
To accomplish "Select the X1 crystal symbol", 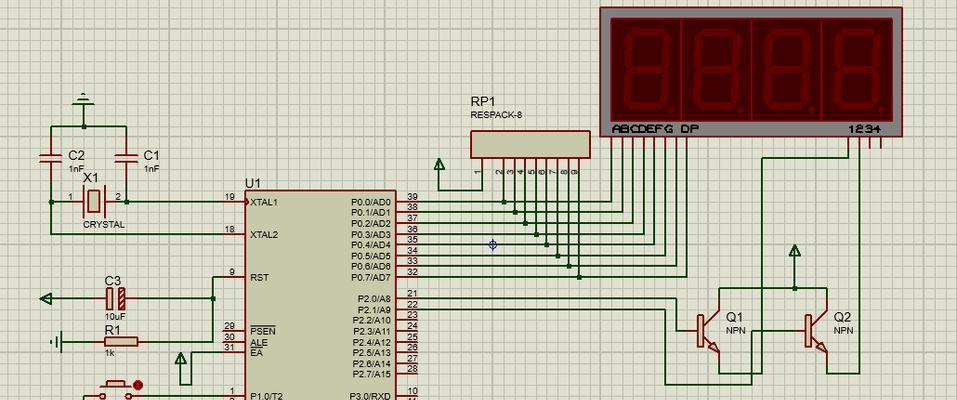I will (x=93, y=202).
